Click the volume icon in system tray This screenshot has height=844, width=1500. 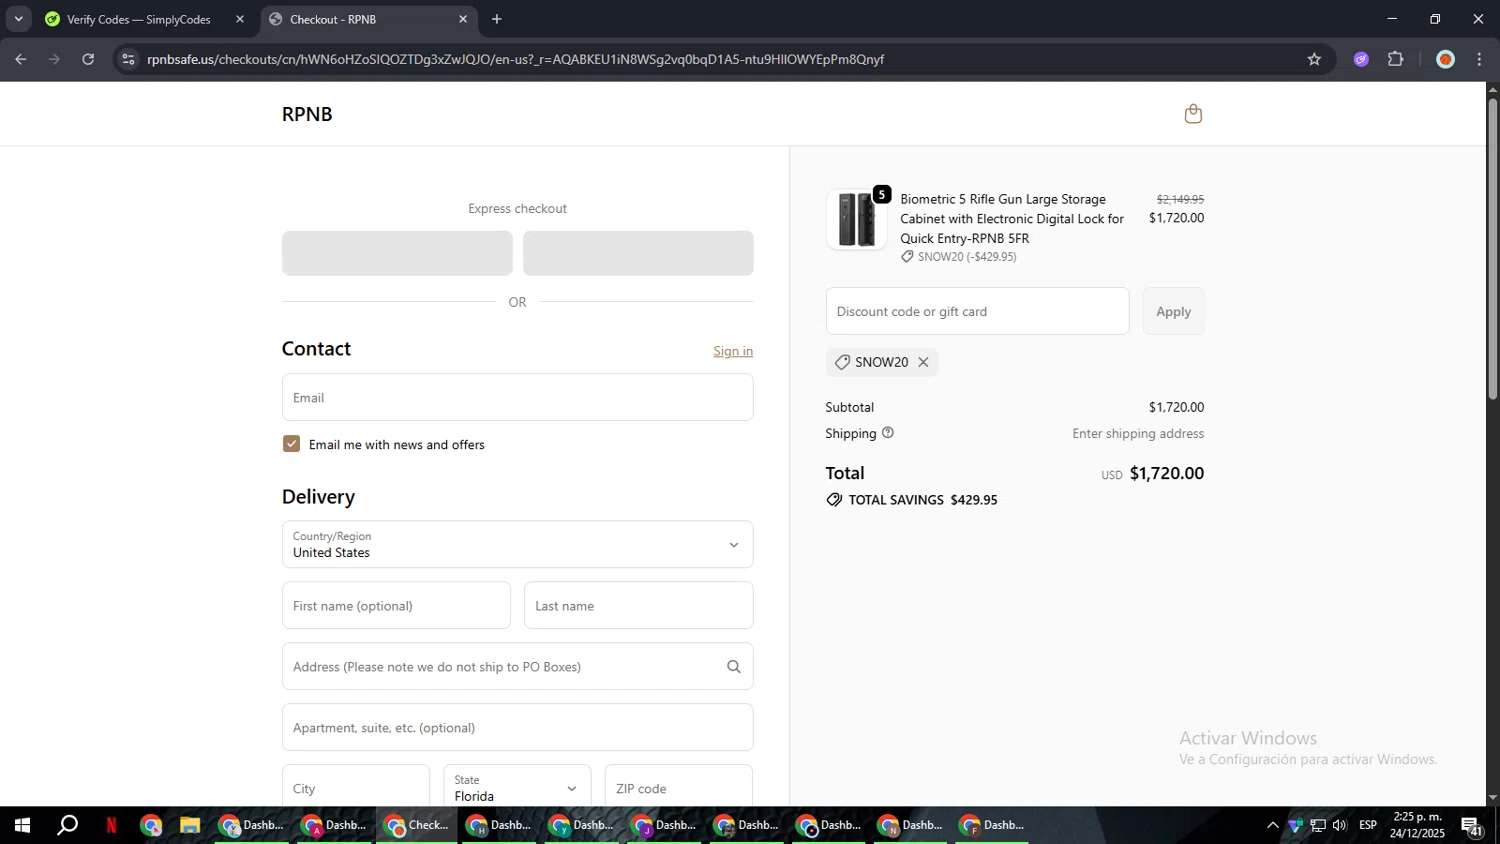click(1340, 825)
